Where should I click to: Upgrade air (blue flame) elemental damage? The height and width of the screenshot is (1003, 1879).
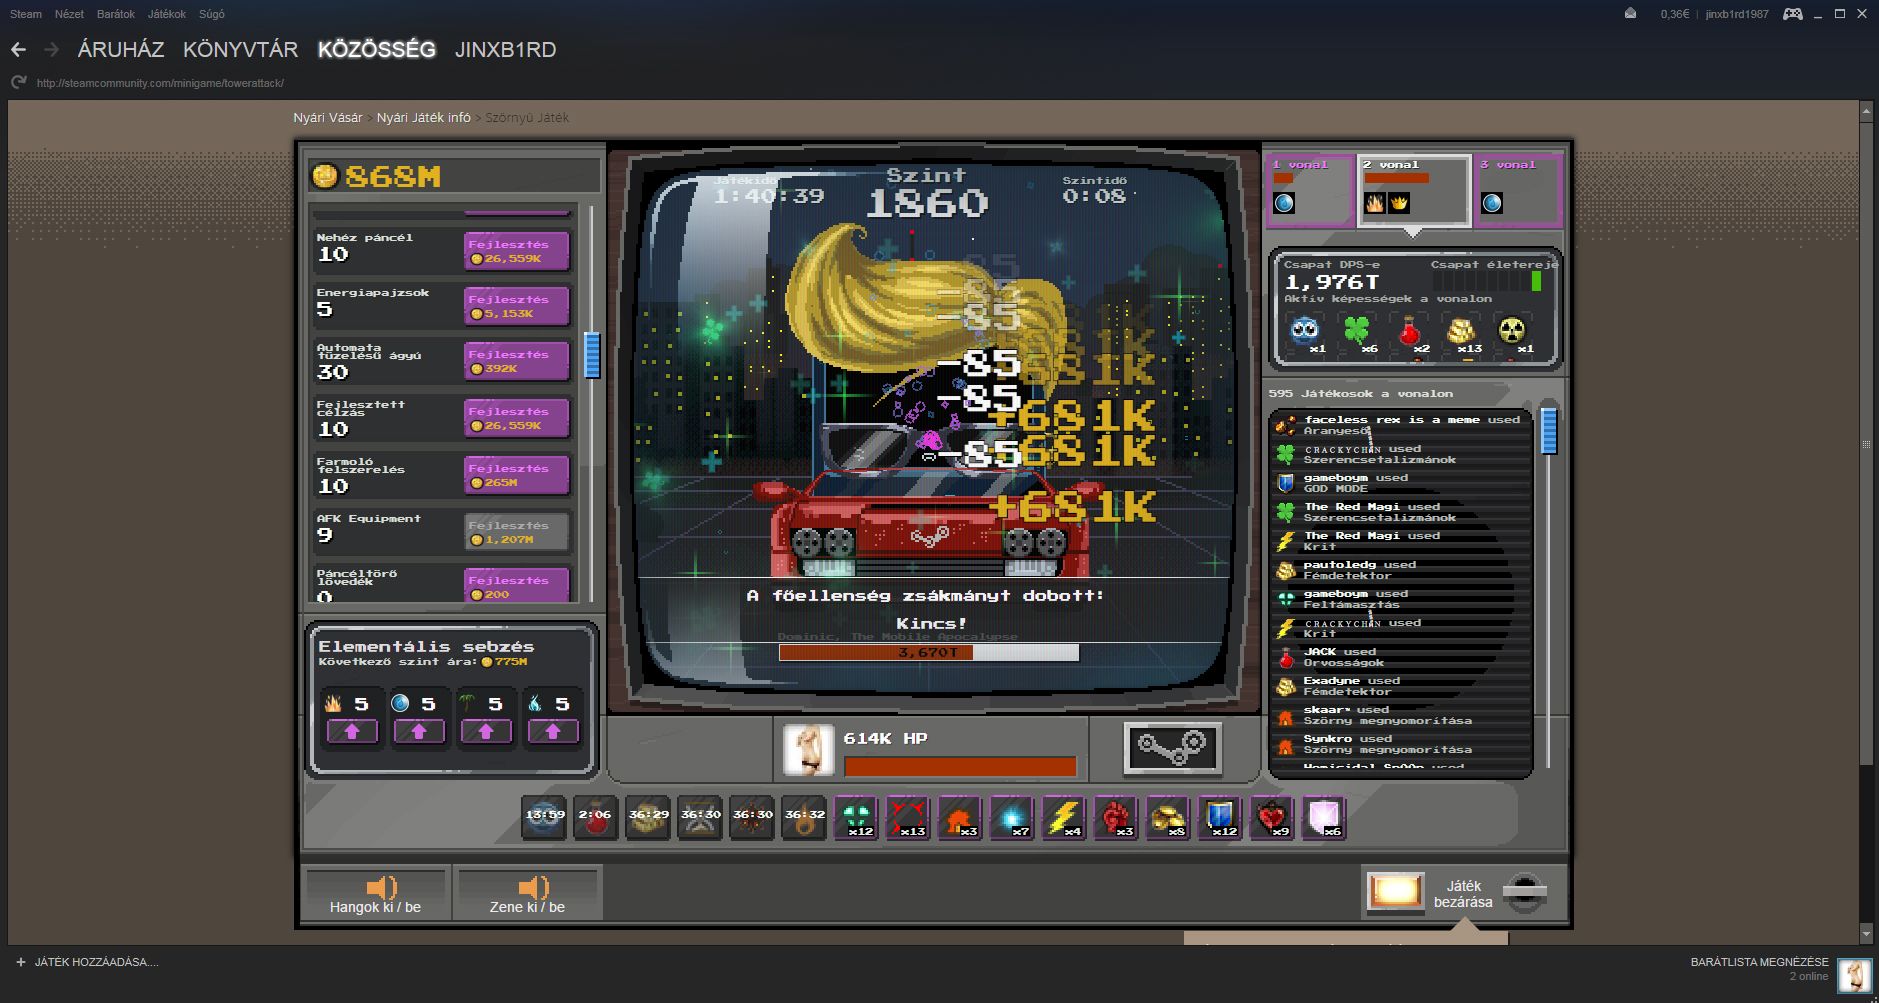[552, 732]
